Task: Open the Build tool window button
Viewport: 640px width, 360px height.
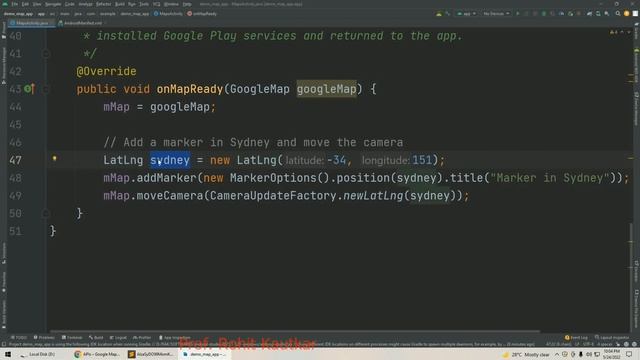Action: (x=96, y=338)
